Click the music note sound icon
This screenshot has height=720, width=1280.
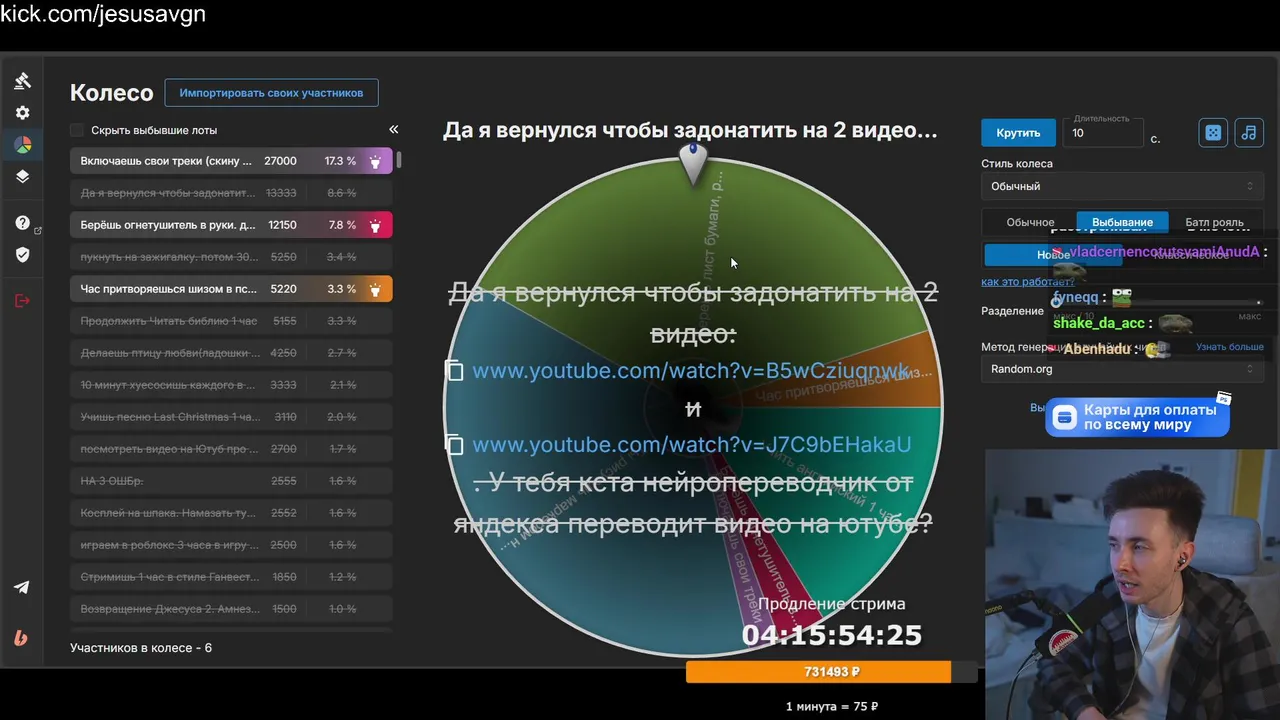click(1249, 133)
